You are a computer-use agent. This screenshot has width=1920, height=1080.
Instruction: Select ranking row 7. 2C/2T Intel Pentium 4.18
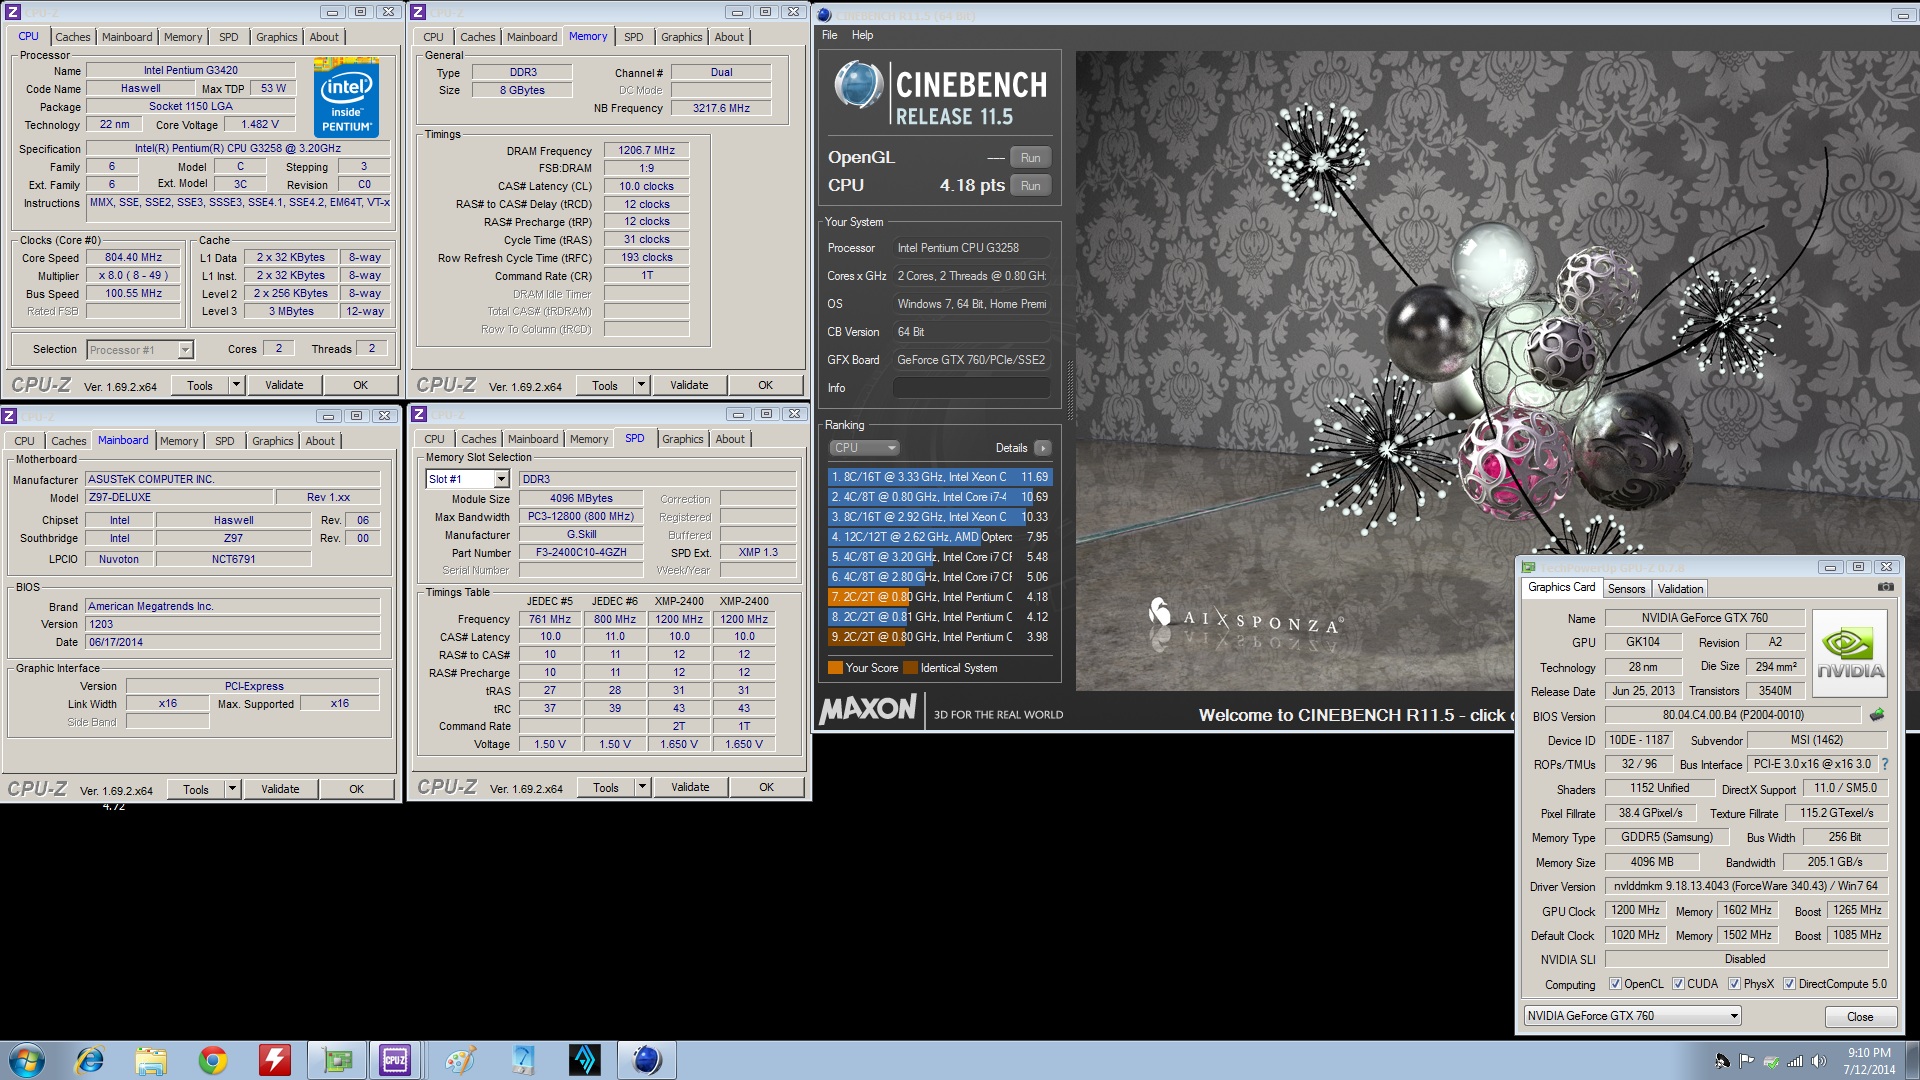tap(939, 597)
